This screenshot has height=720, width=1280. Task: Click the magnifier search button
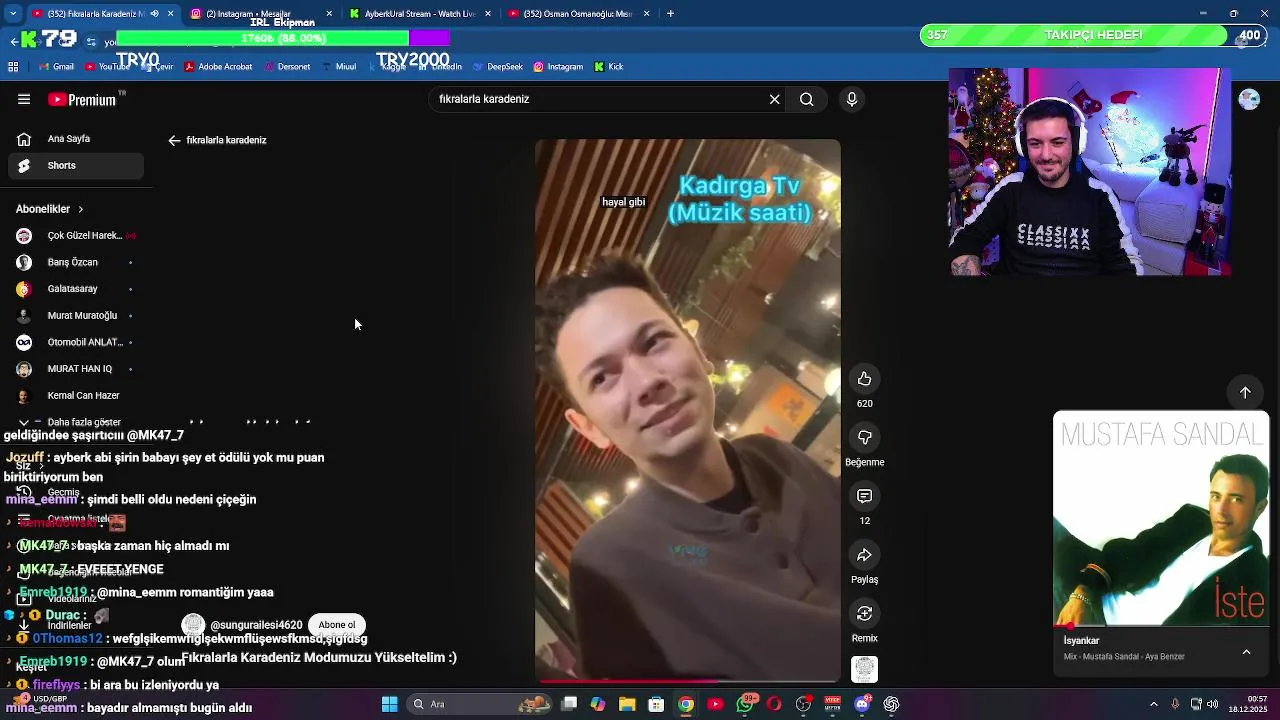pos(806,99)
